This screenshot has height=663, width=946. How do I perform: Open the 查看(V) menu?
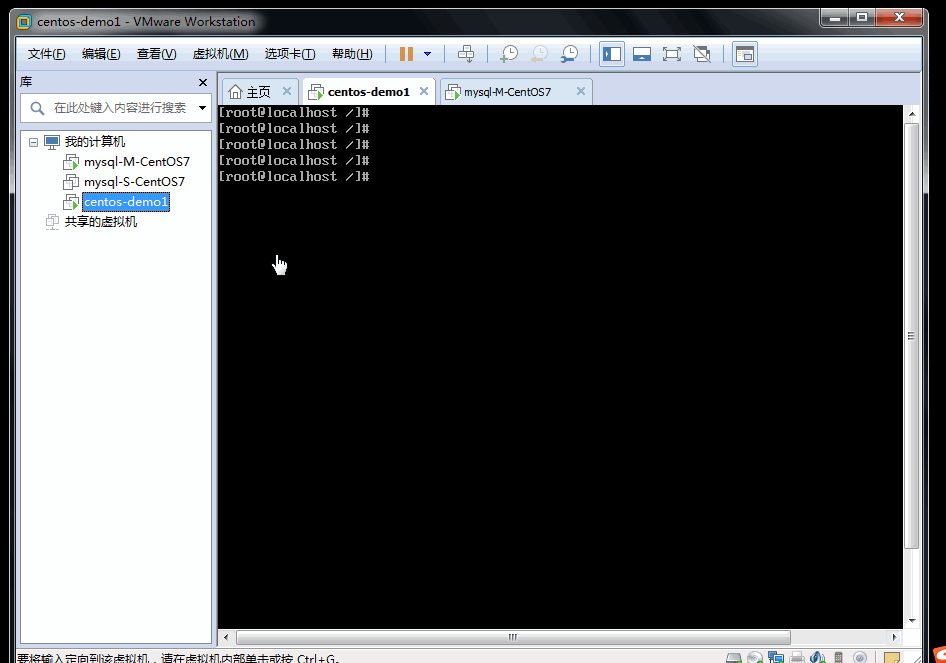coord(157,54)
